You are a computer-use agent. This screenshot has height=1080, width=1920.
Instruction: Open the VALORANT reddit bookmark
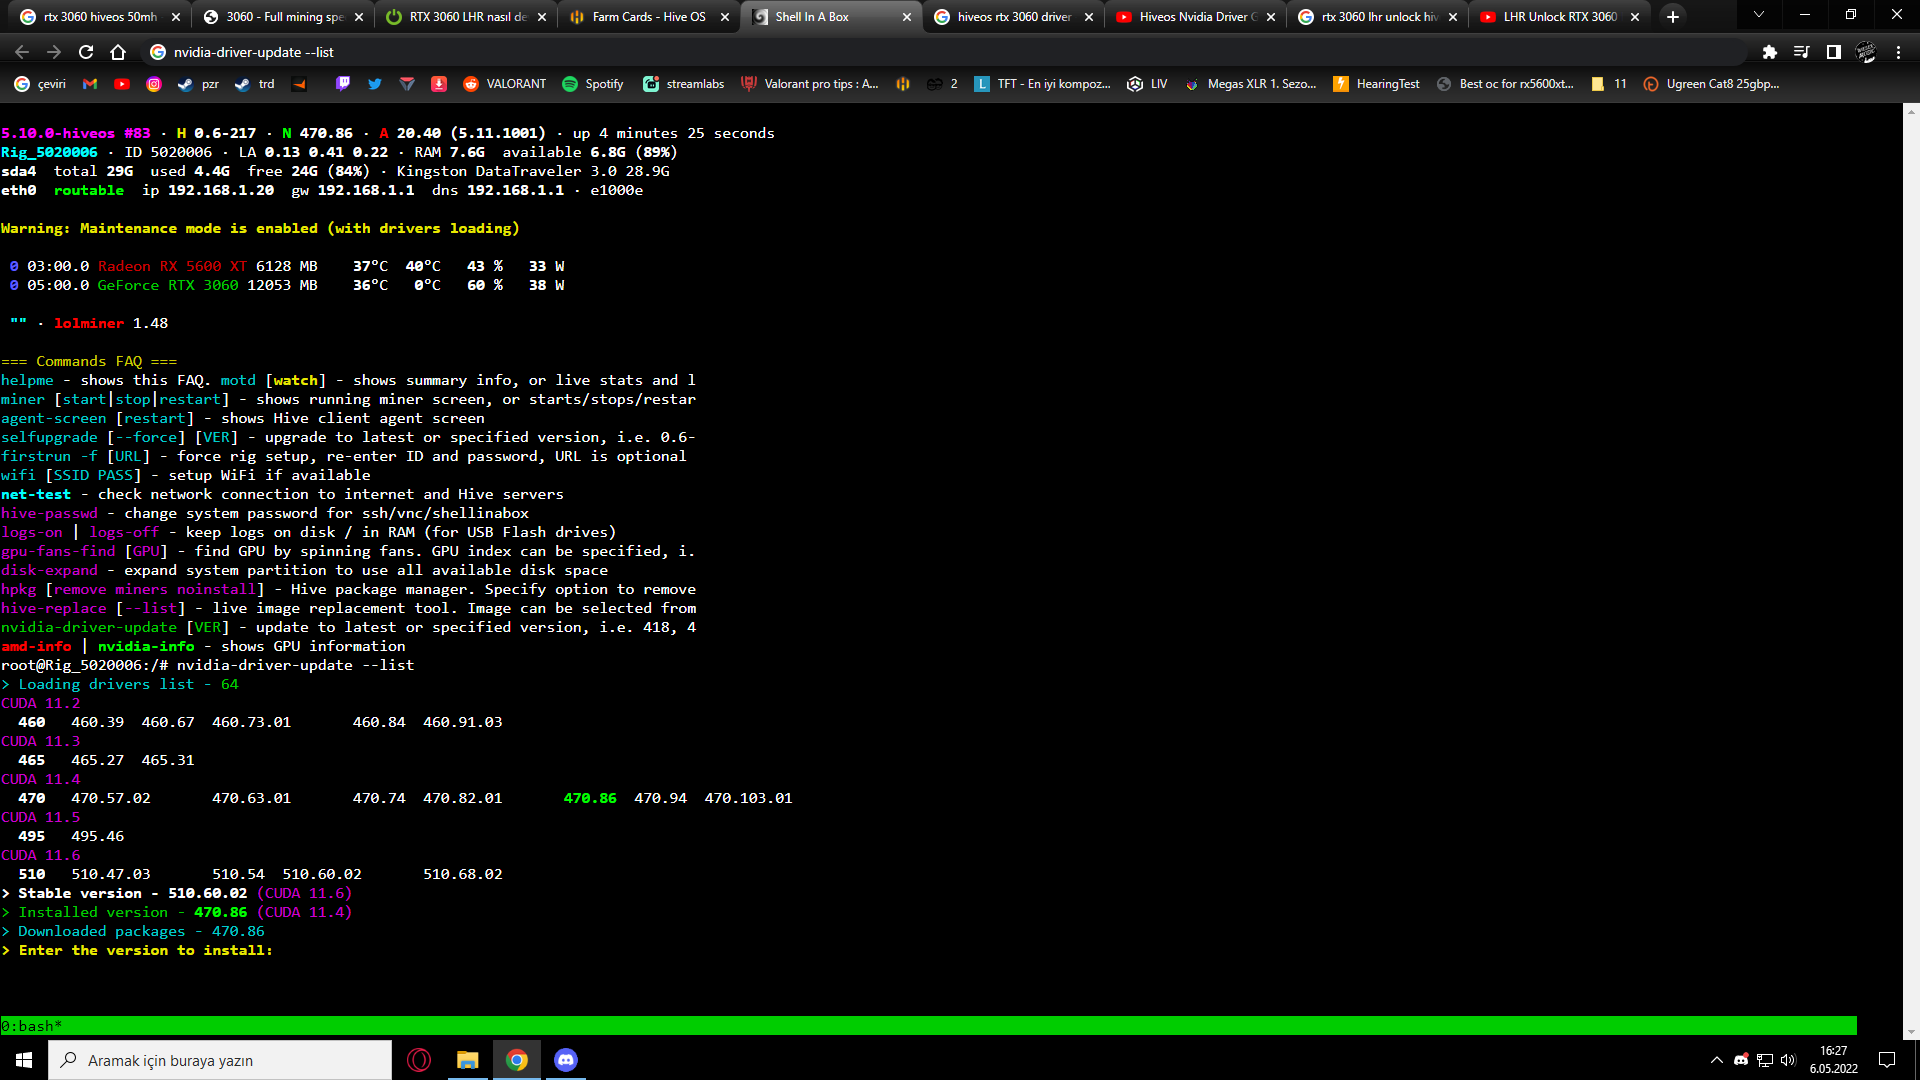click(505, 84)
